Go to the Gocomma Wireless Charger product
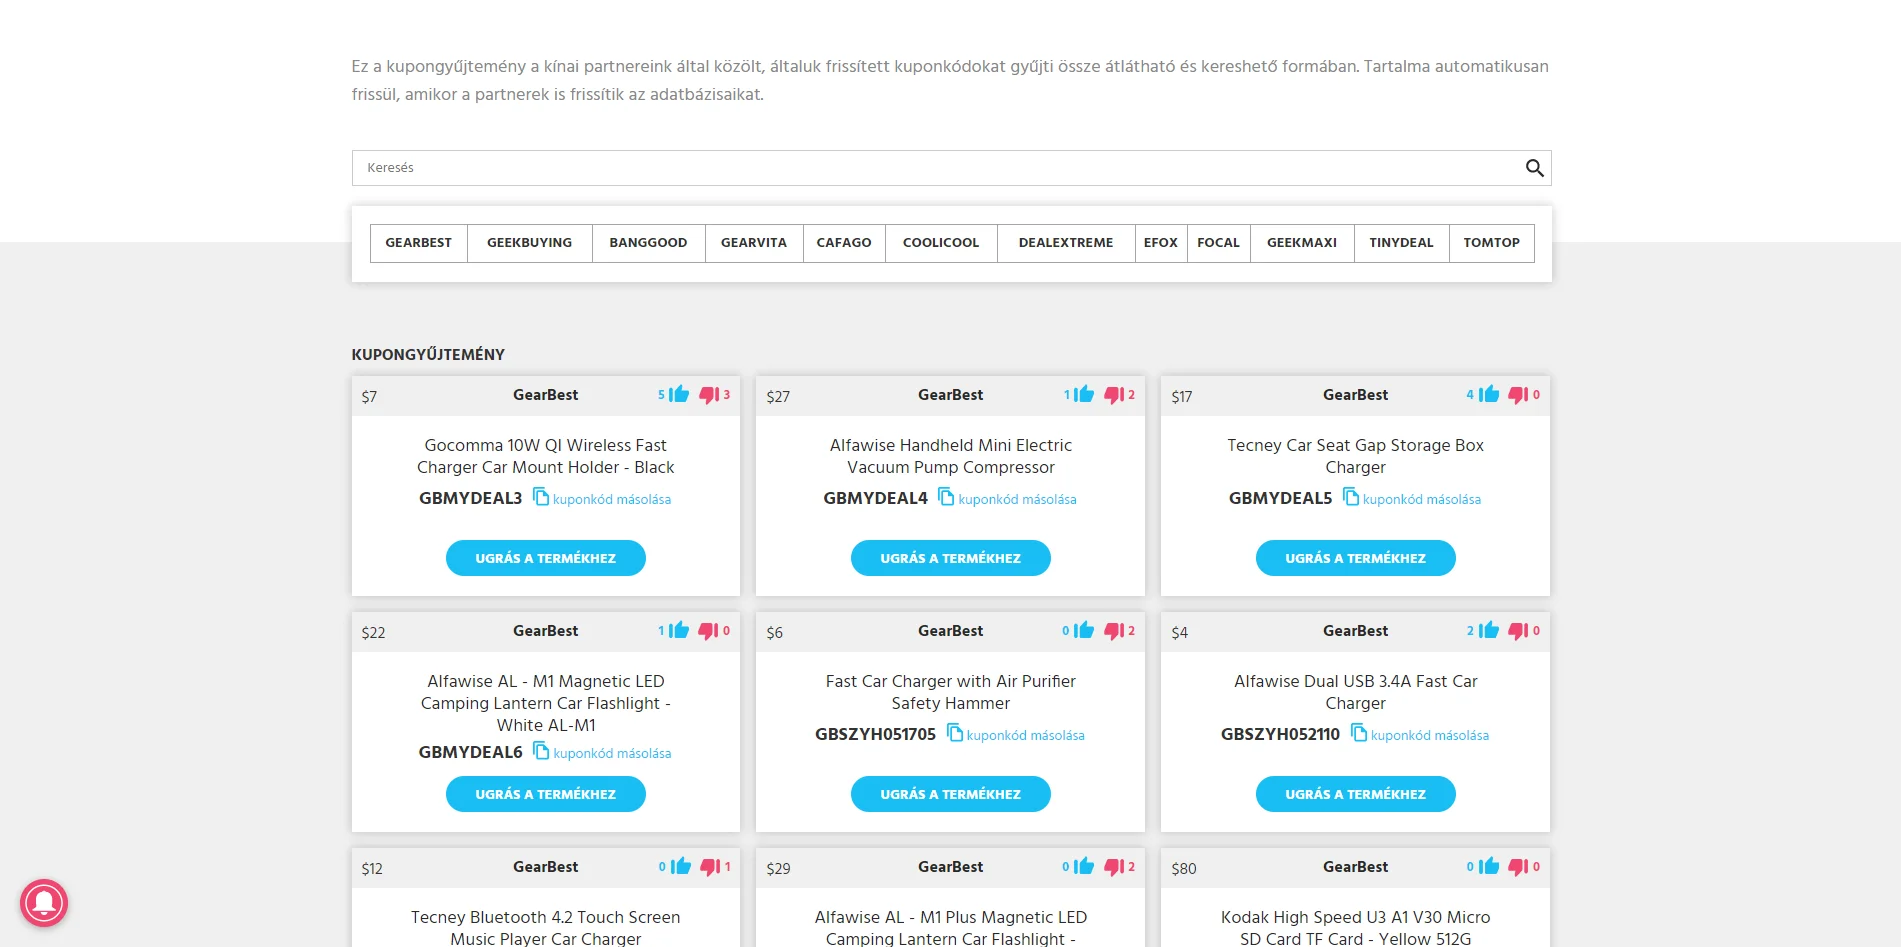 (x=546, y=558)
